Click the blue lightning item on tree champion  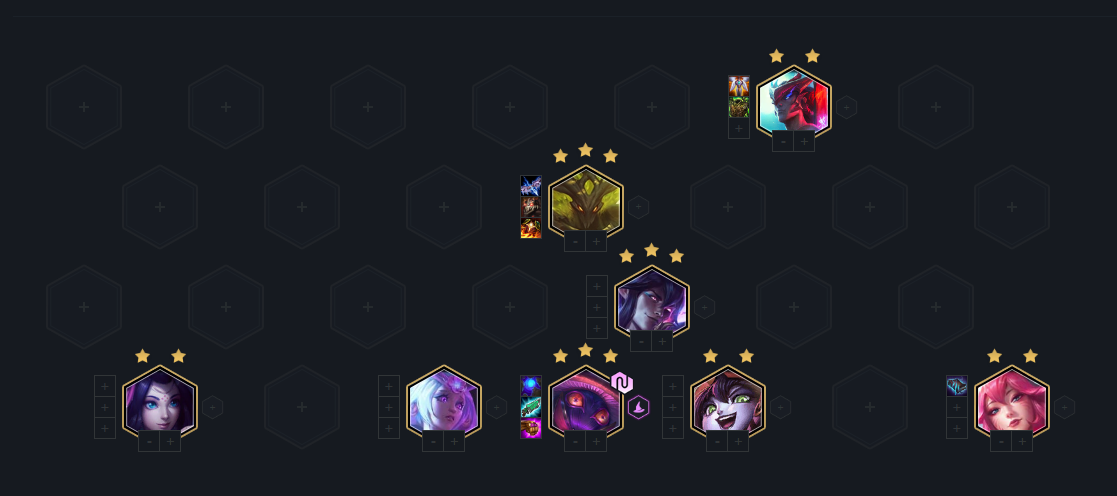(x=531, y=186)
